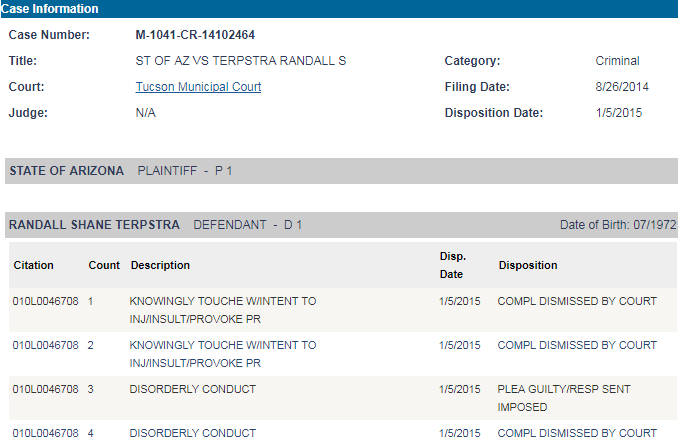
Task: Click the Judge value N/A
Action: [145, 113]
